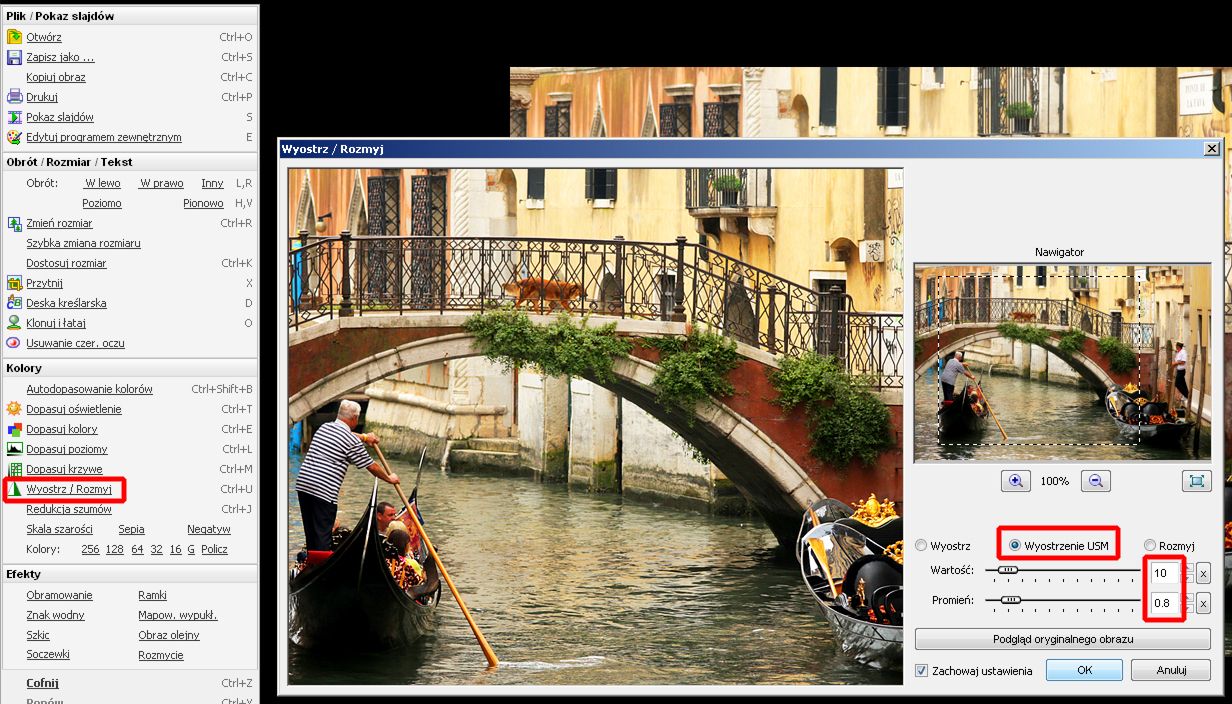The height and width of the screenshot is (704, 1232).
Task: Click the zoom out magnifier button
Action: 1096,481
